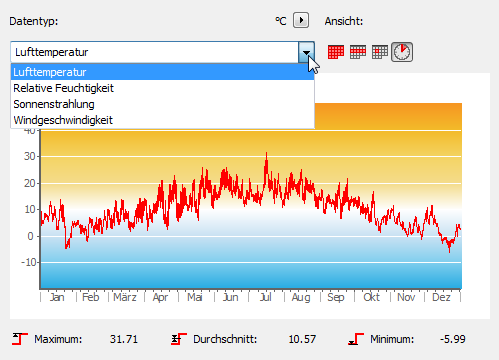This screenshot has width=499, height=360.
Task: Click the Nov month label on the axis
Action: pos(406,297)
